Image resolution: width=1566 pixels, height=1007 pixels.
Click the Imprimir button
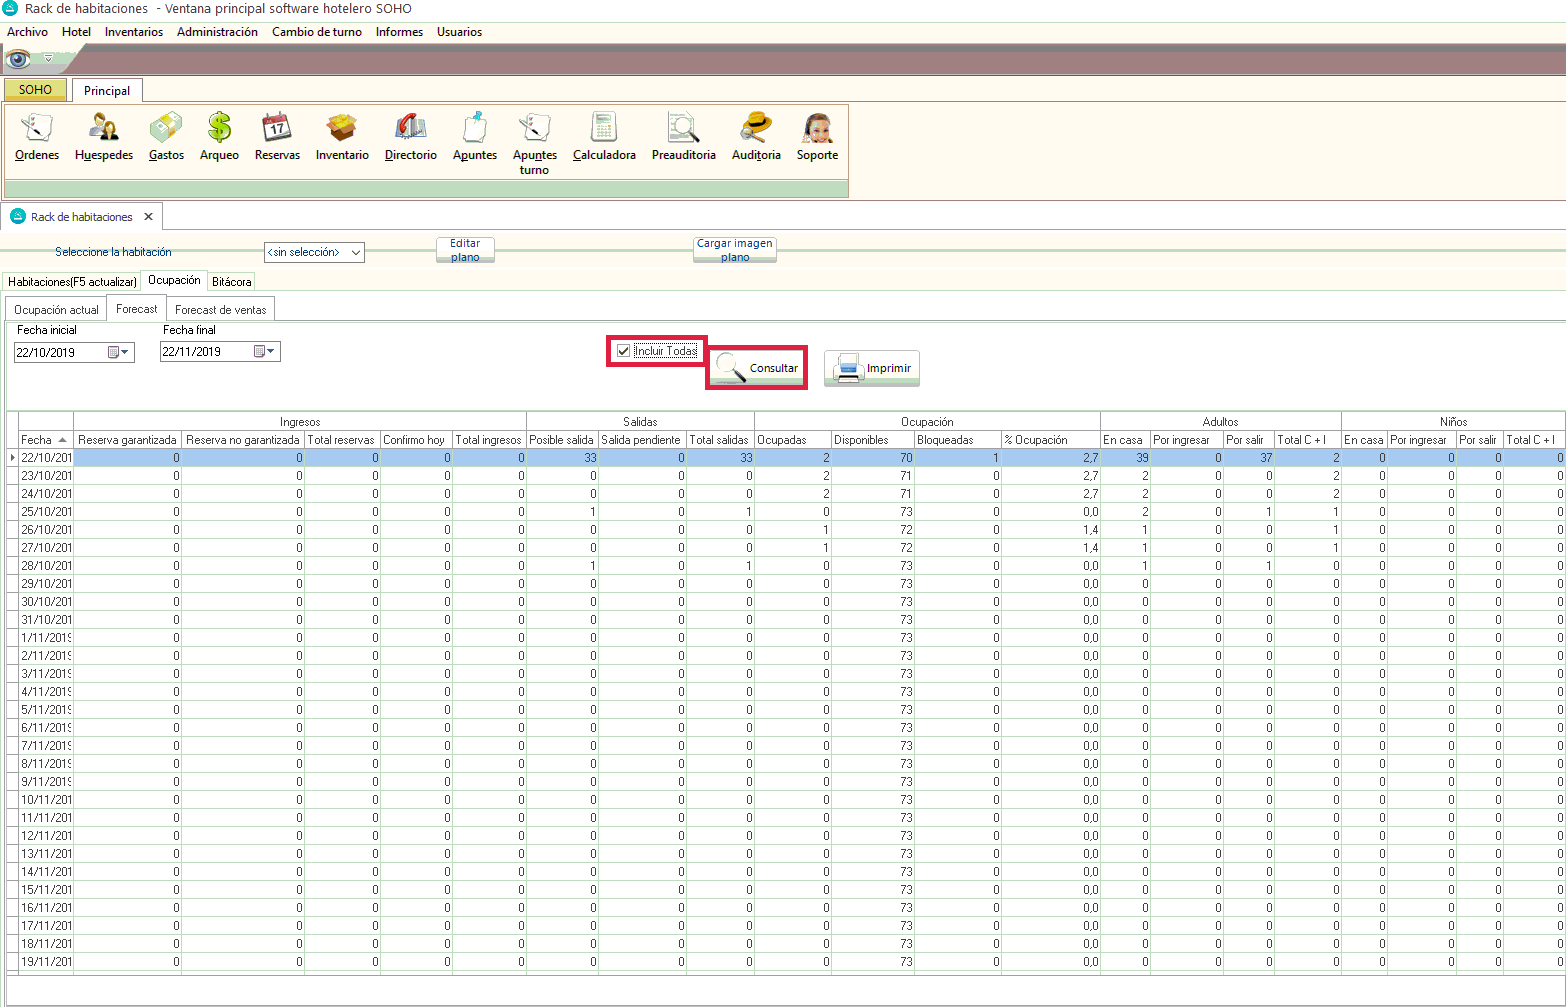click(x=872, y=368)
